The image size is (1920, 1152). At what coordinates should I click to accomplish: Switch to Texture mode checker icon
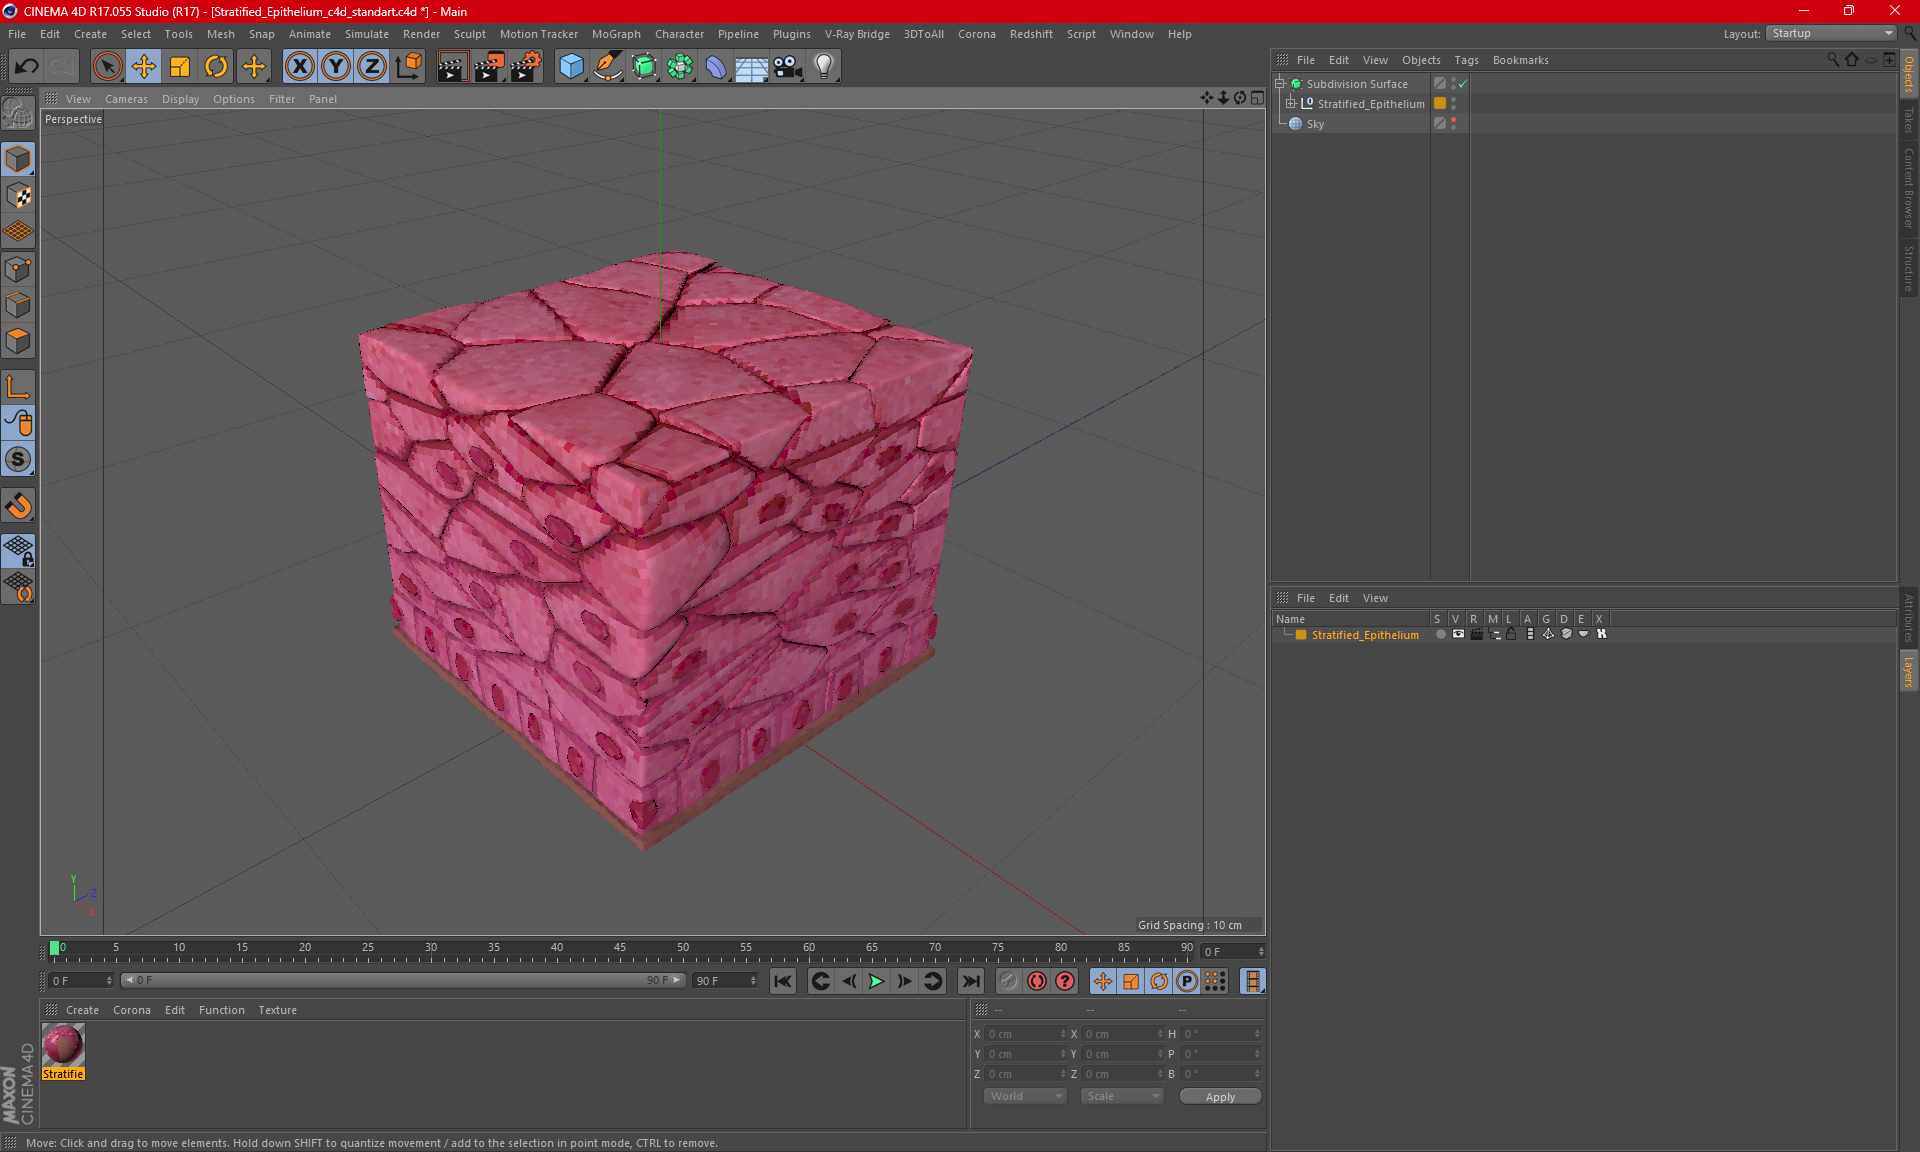18,196
